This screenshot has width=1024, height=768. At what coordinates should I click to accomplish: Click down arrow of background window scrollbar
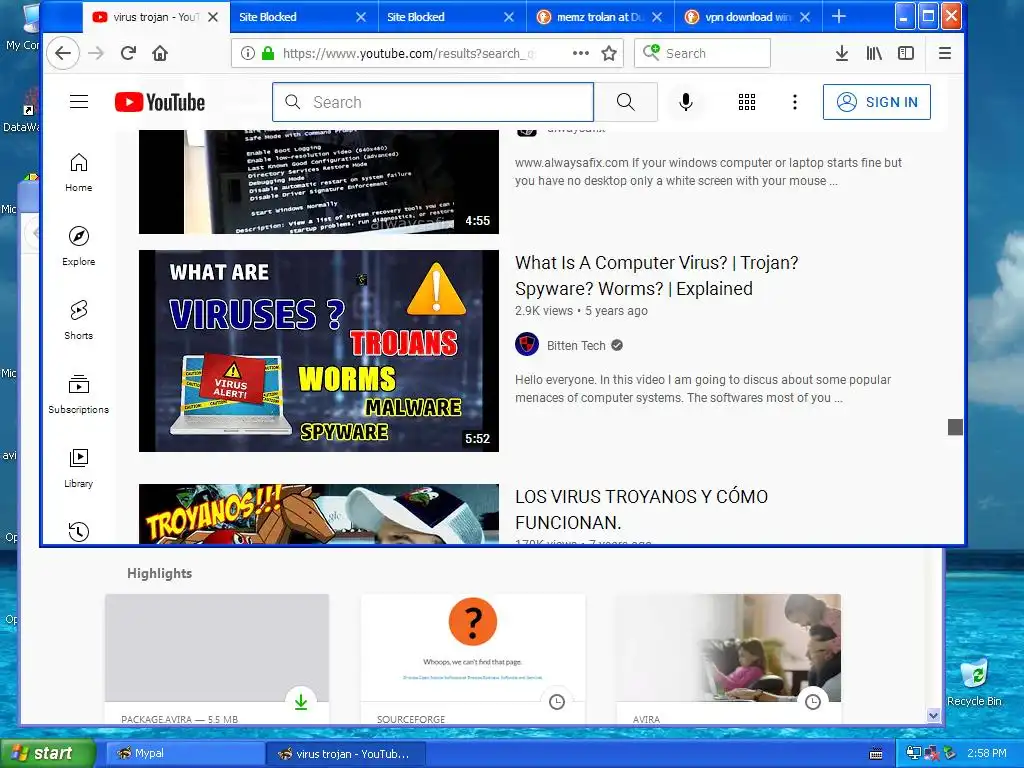(933, 715)
